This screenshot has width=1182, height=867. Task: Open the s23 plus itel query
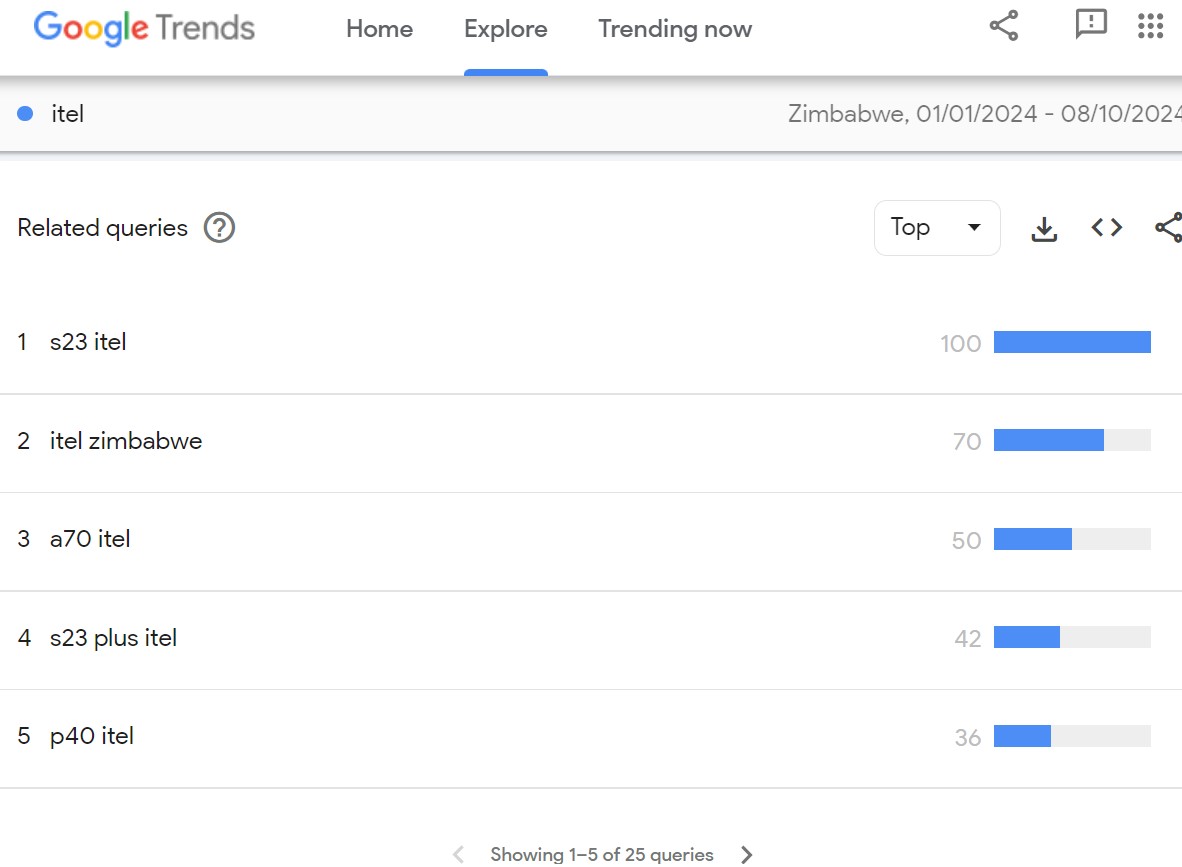tap(113, 638)
